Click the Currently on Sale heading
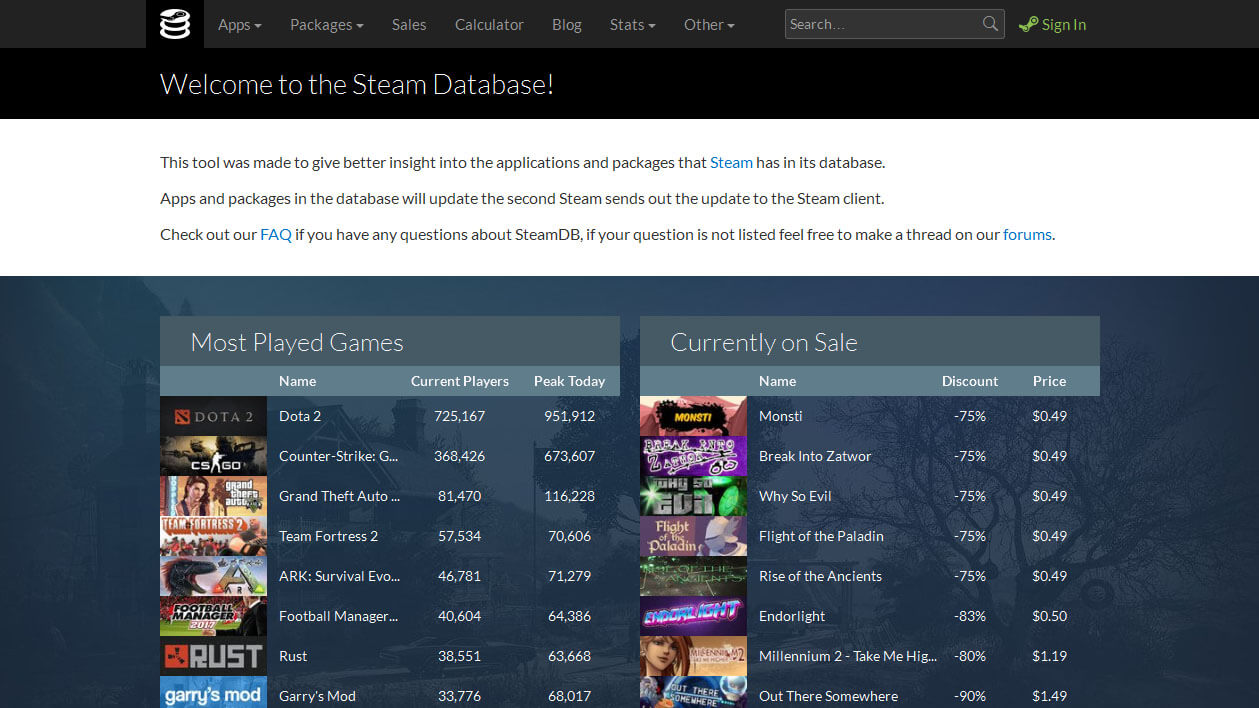This screenshot has height=708, width=1259. pos(764,342)
